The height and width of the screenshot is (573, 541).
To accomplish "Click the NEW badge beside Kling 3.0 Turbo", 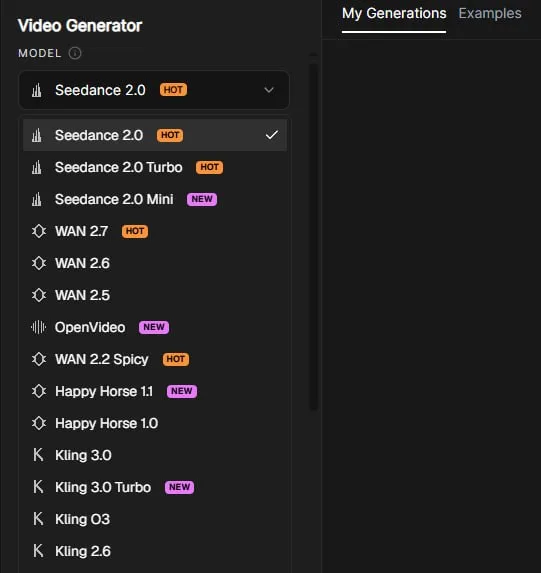I will pyautogui.click(x=179, y=487).
